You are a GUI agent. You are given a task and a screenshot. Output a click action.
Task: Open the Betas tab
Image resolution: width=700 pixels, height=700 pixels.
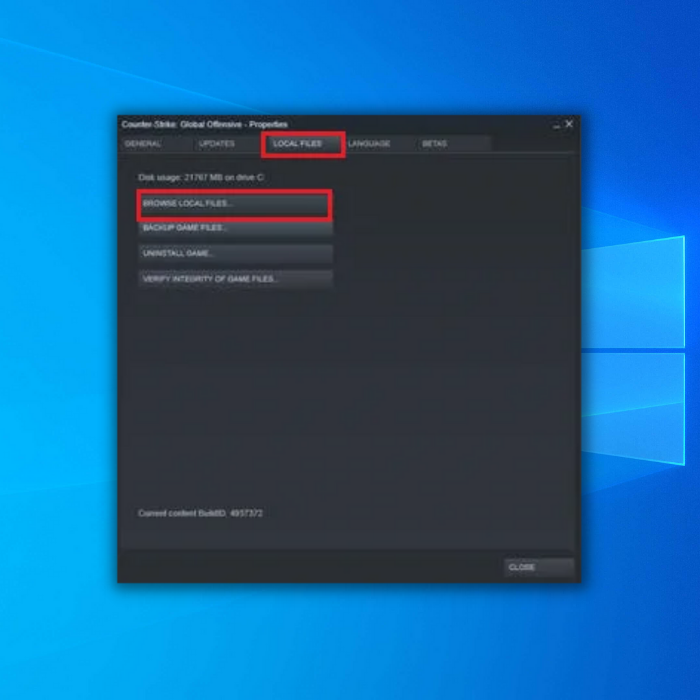453,144
